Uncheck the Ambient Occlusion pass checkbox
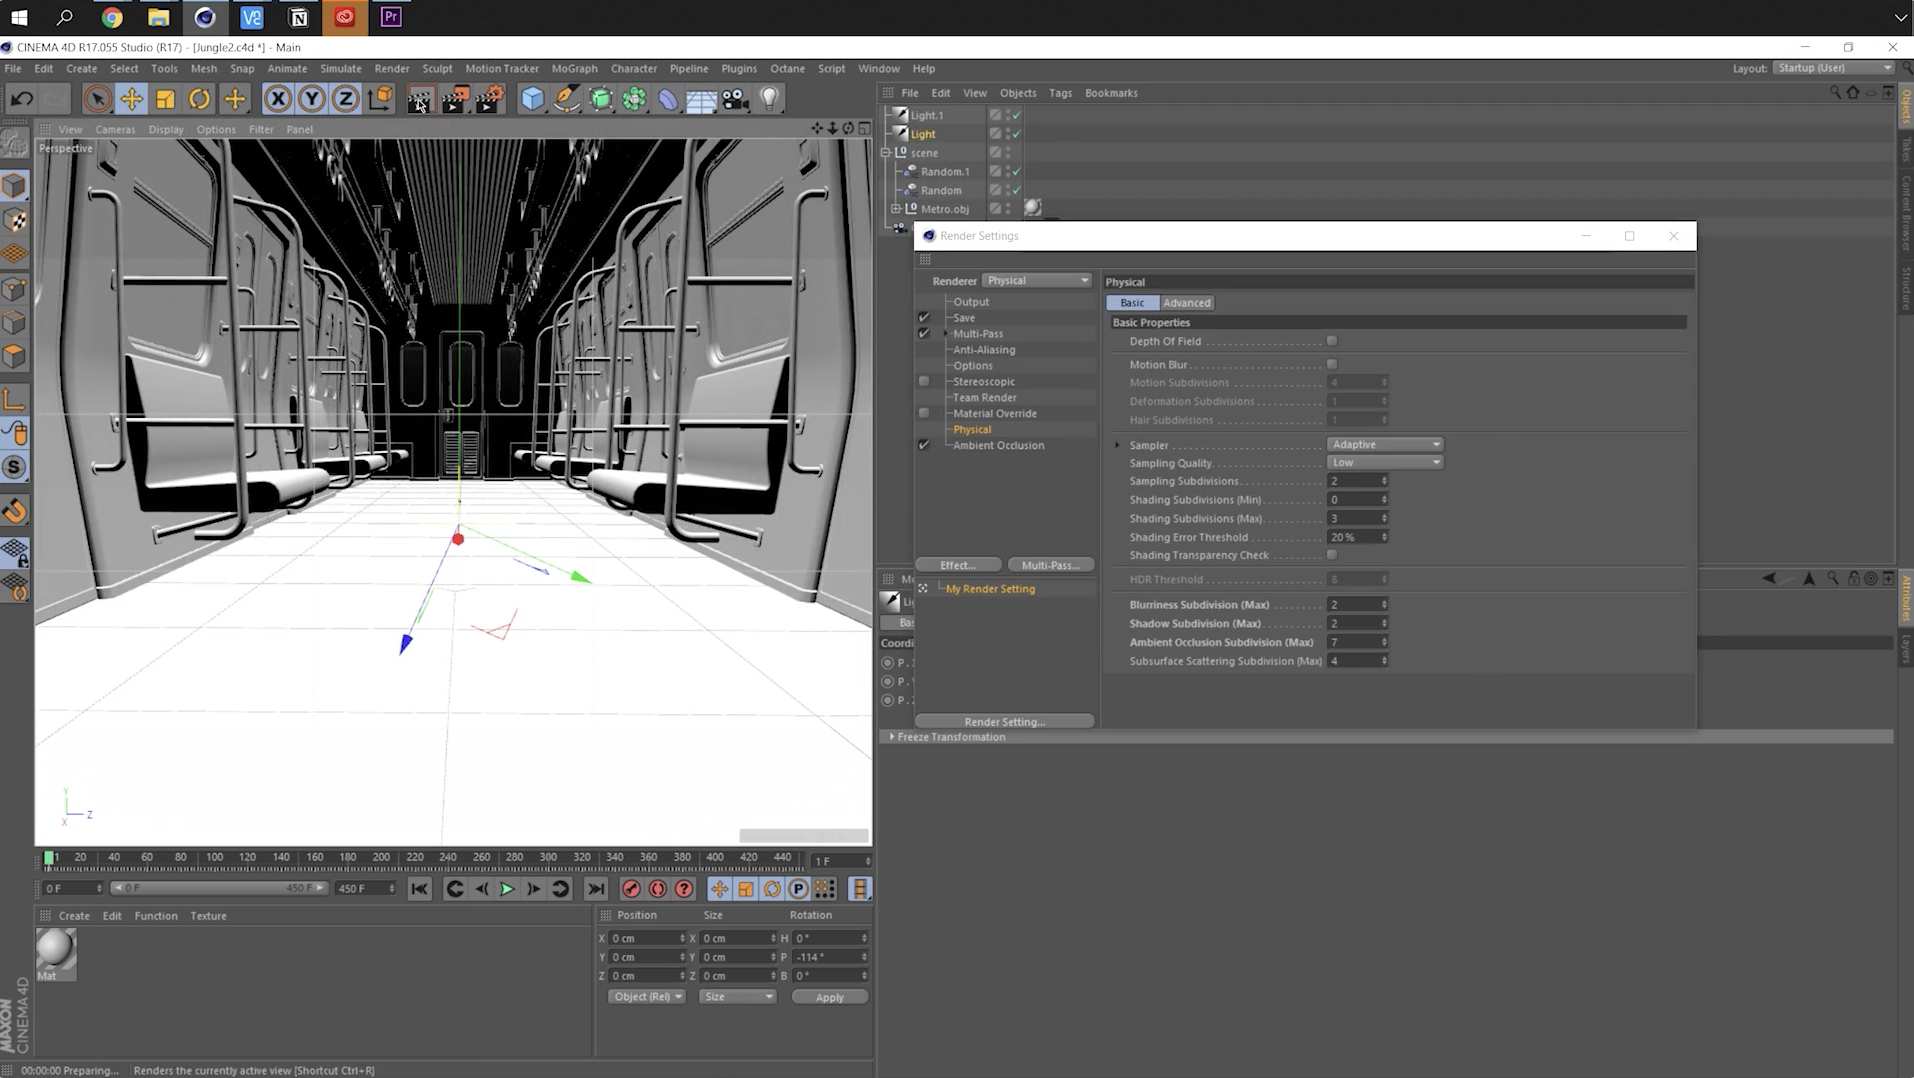This screenshot has width=1914, height=1078. (x=924, y=445)
